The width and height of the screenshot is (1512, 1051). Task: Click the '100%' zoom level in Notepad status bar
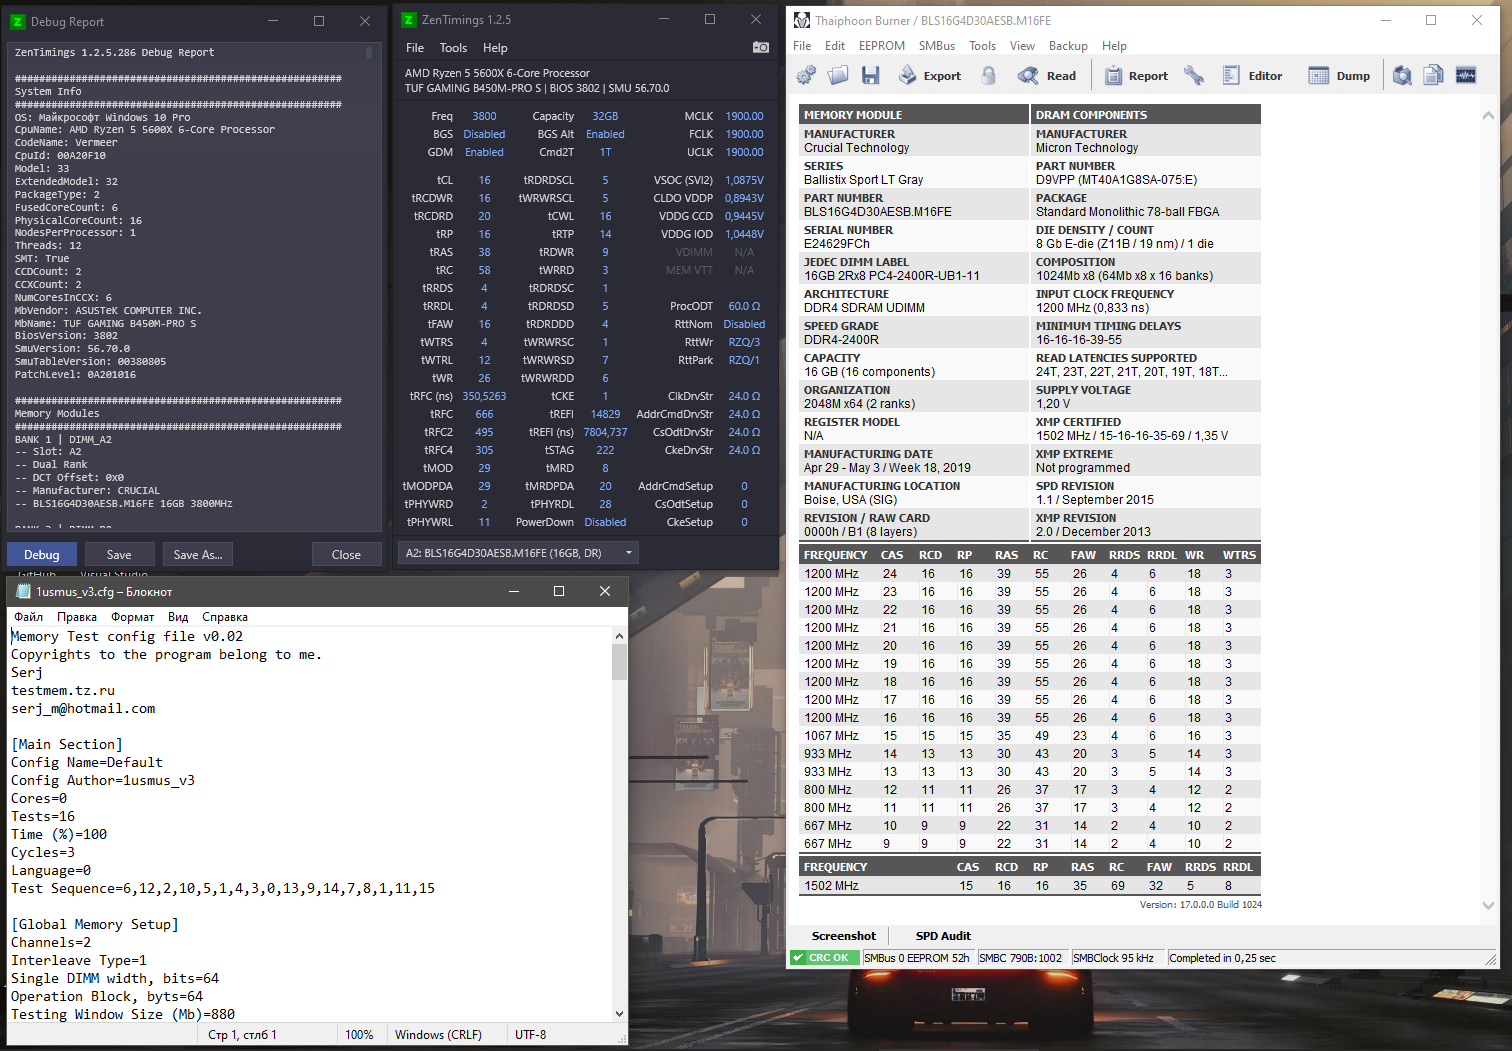359,1035
